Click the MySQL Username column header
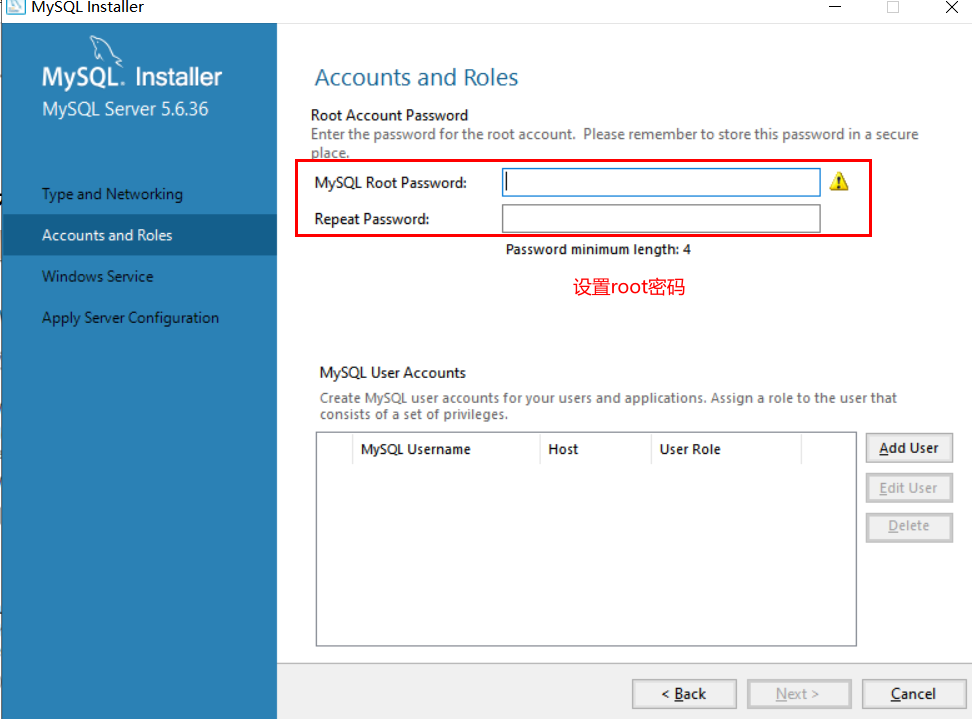The image size is (972, 719). (x=415, y=449)
